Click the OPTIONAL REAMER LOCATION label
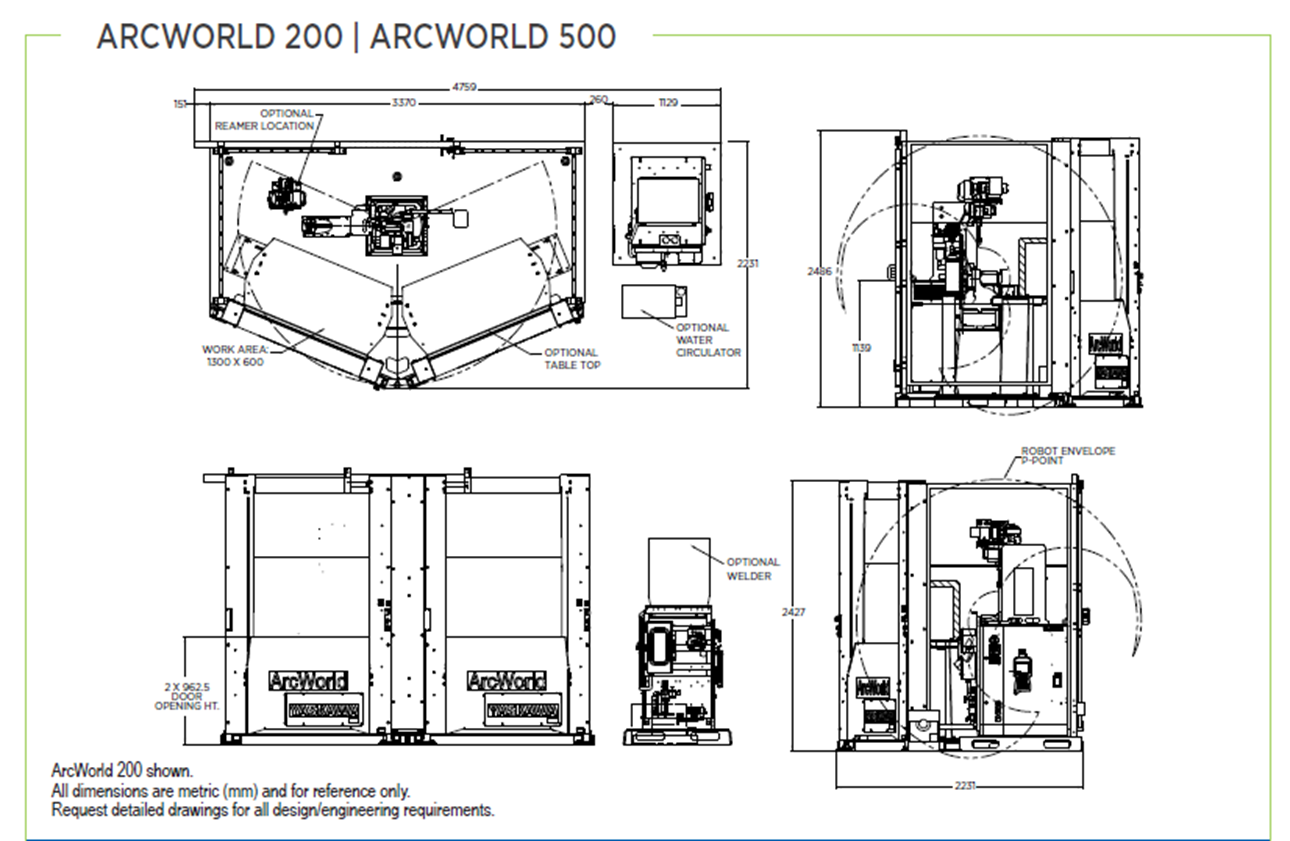This screenshot has height=841, width=1290. point(265,119)
